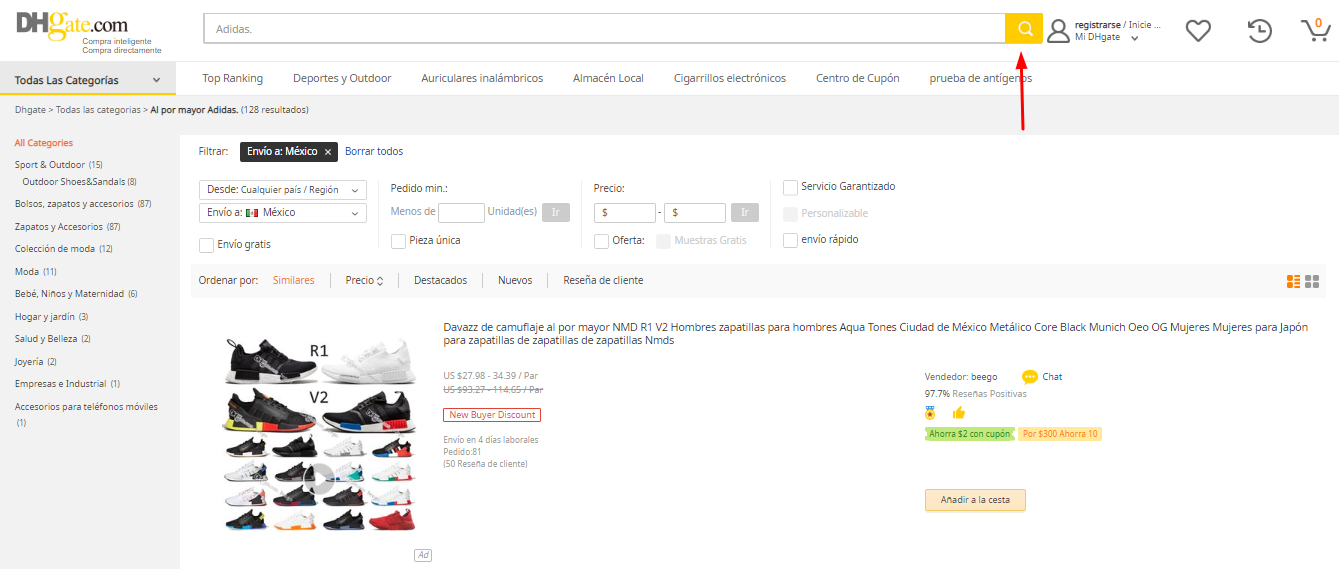Tick the Oferta checkbox

[x=601, y=241]
